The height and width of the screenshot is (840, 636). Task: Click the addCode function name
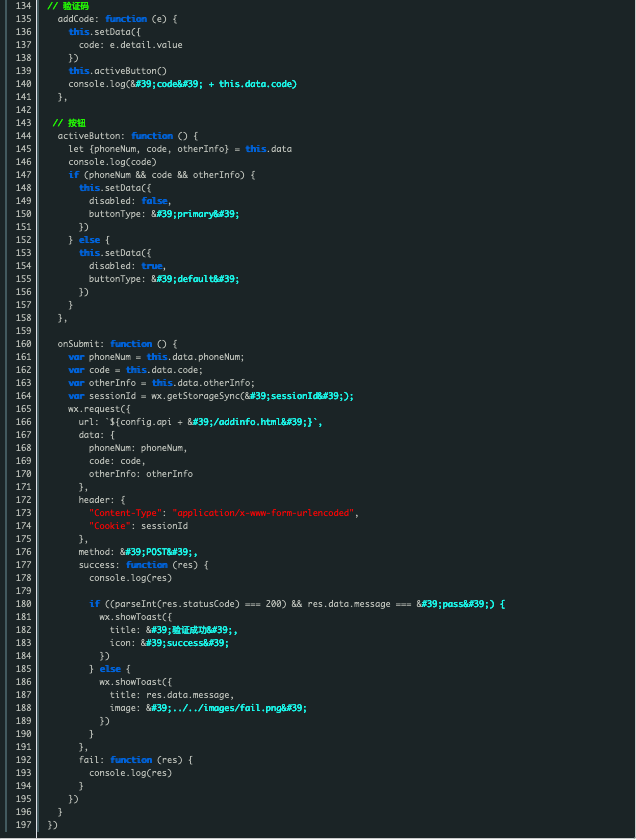click(x=78, y=19)
